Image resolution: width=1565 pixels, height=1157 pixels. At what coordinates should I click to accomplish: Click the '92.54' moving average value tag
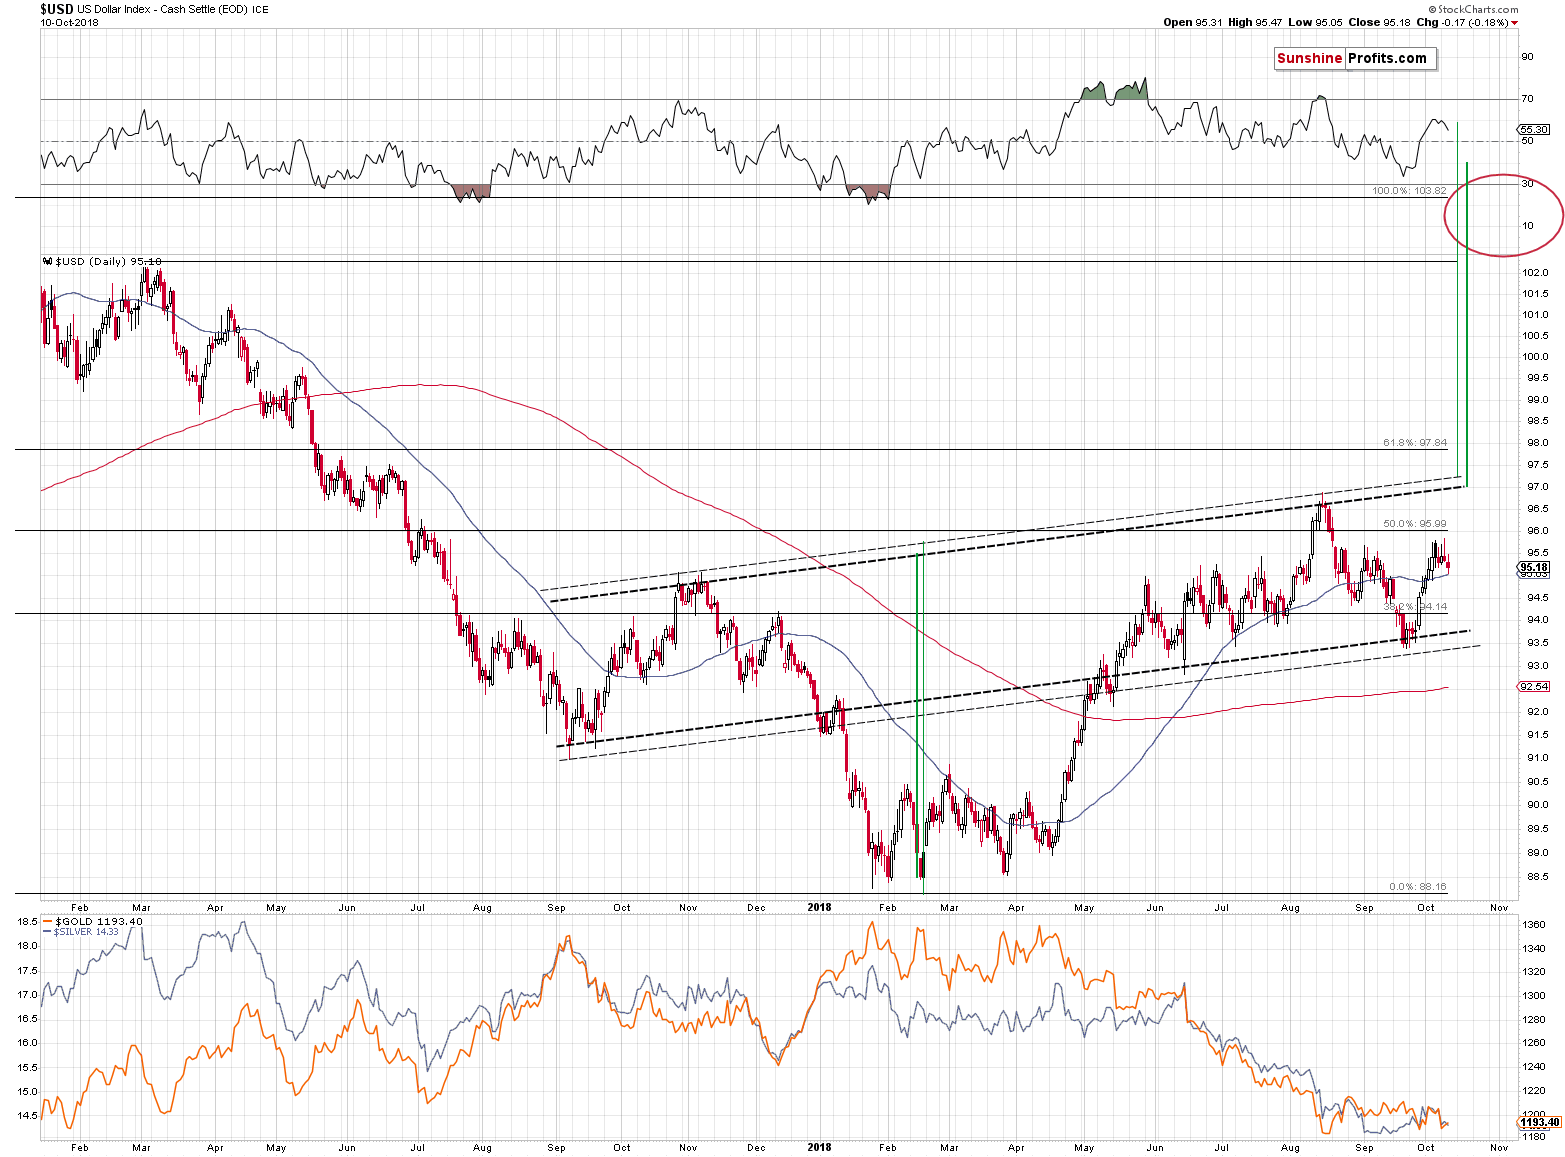1534,686
